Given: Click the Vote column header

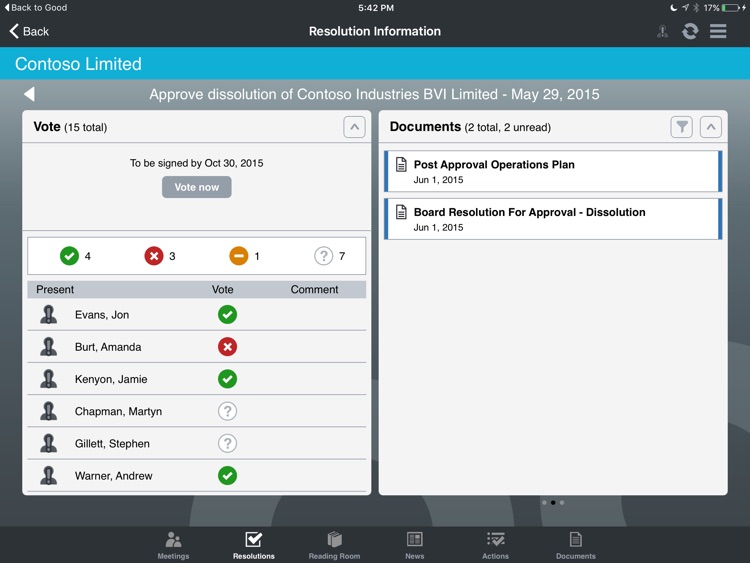Looking at the screenshot, I should tap(222, 289).
